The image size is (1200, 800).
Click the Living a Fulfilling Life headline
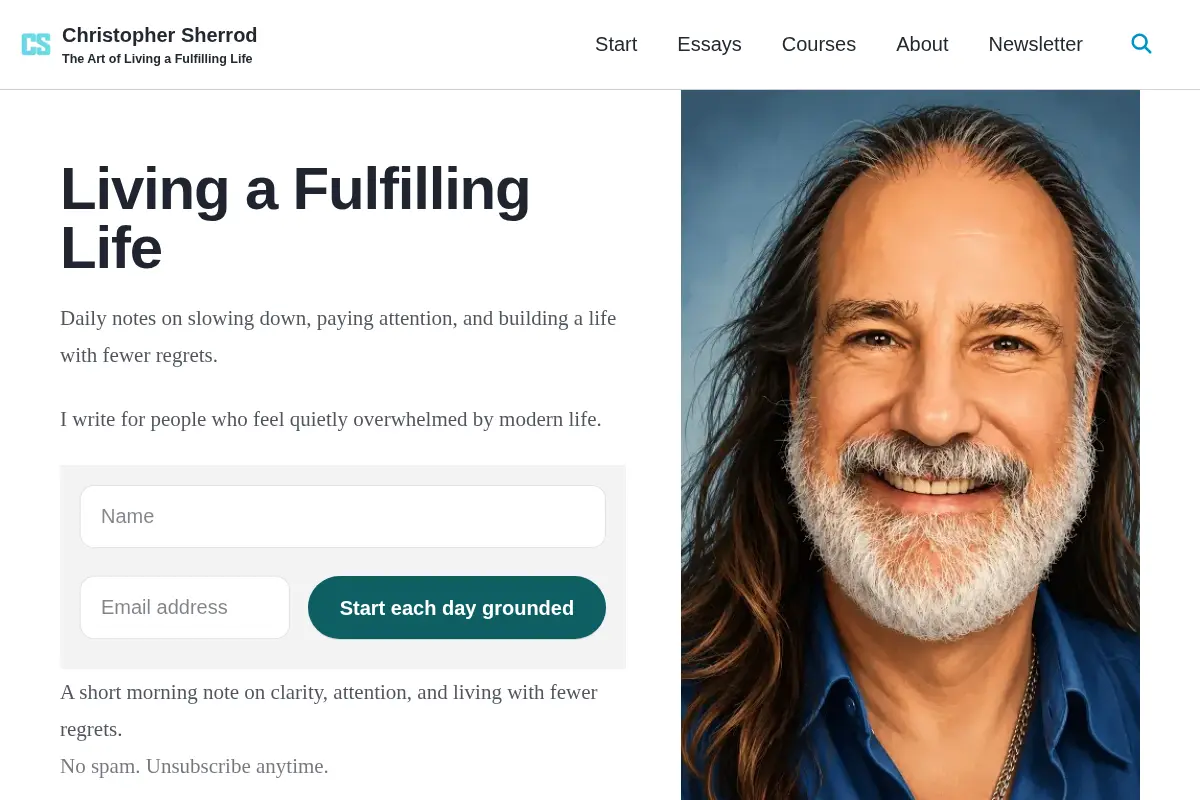click(x=296, y=218)
